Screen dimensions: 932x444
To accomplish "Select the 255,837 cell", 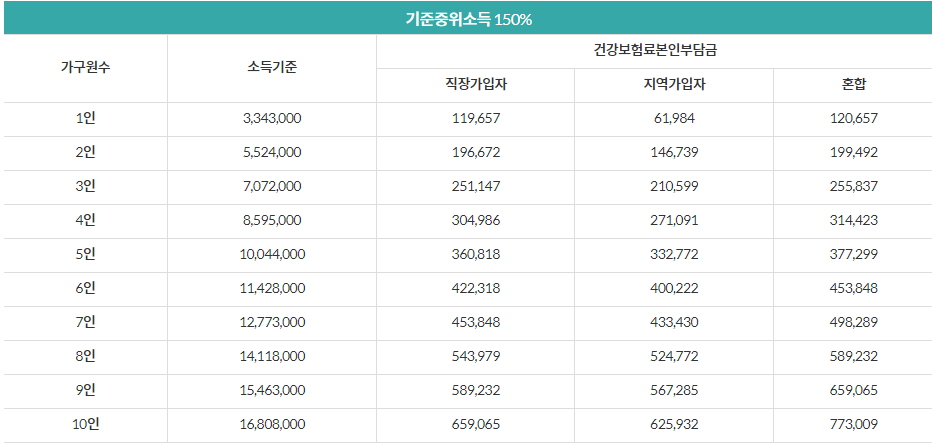I will (854, 186).
